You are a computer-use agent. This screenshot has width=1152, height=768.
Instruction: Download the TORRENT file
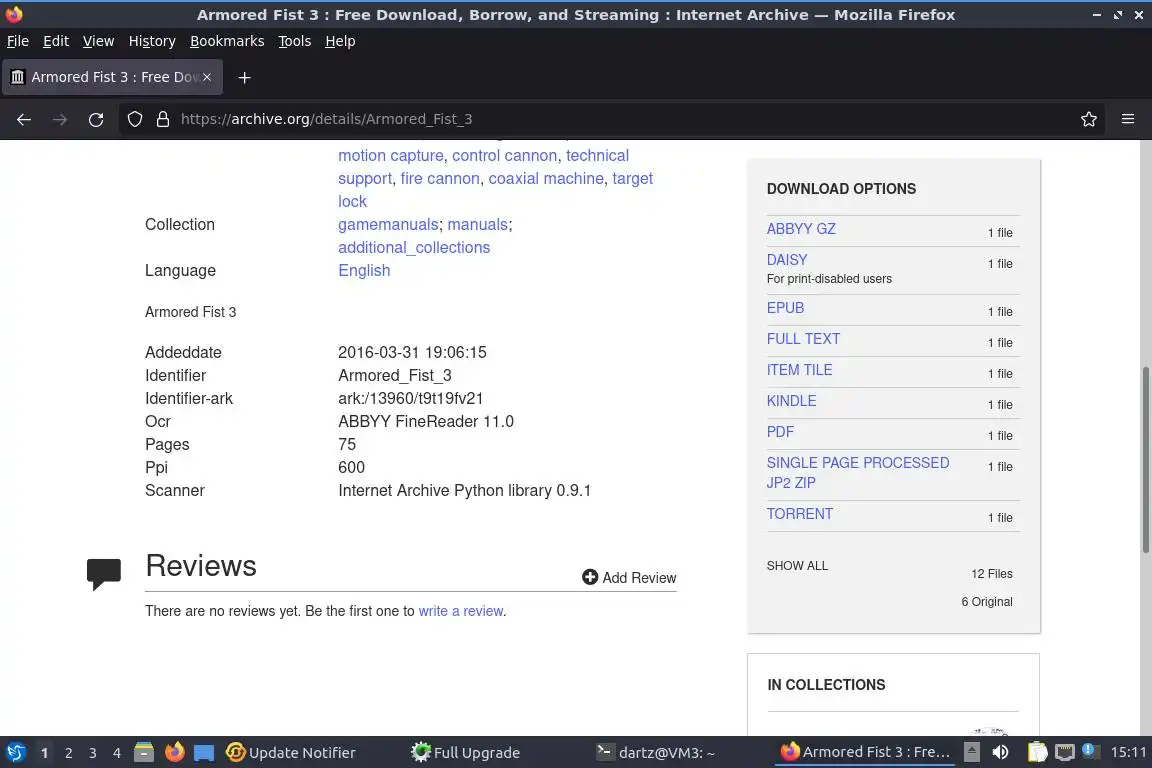tap(799, 514)
